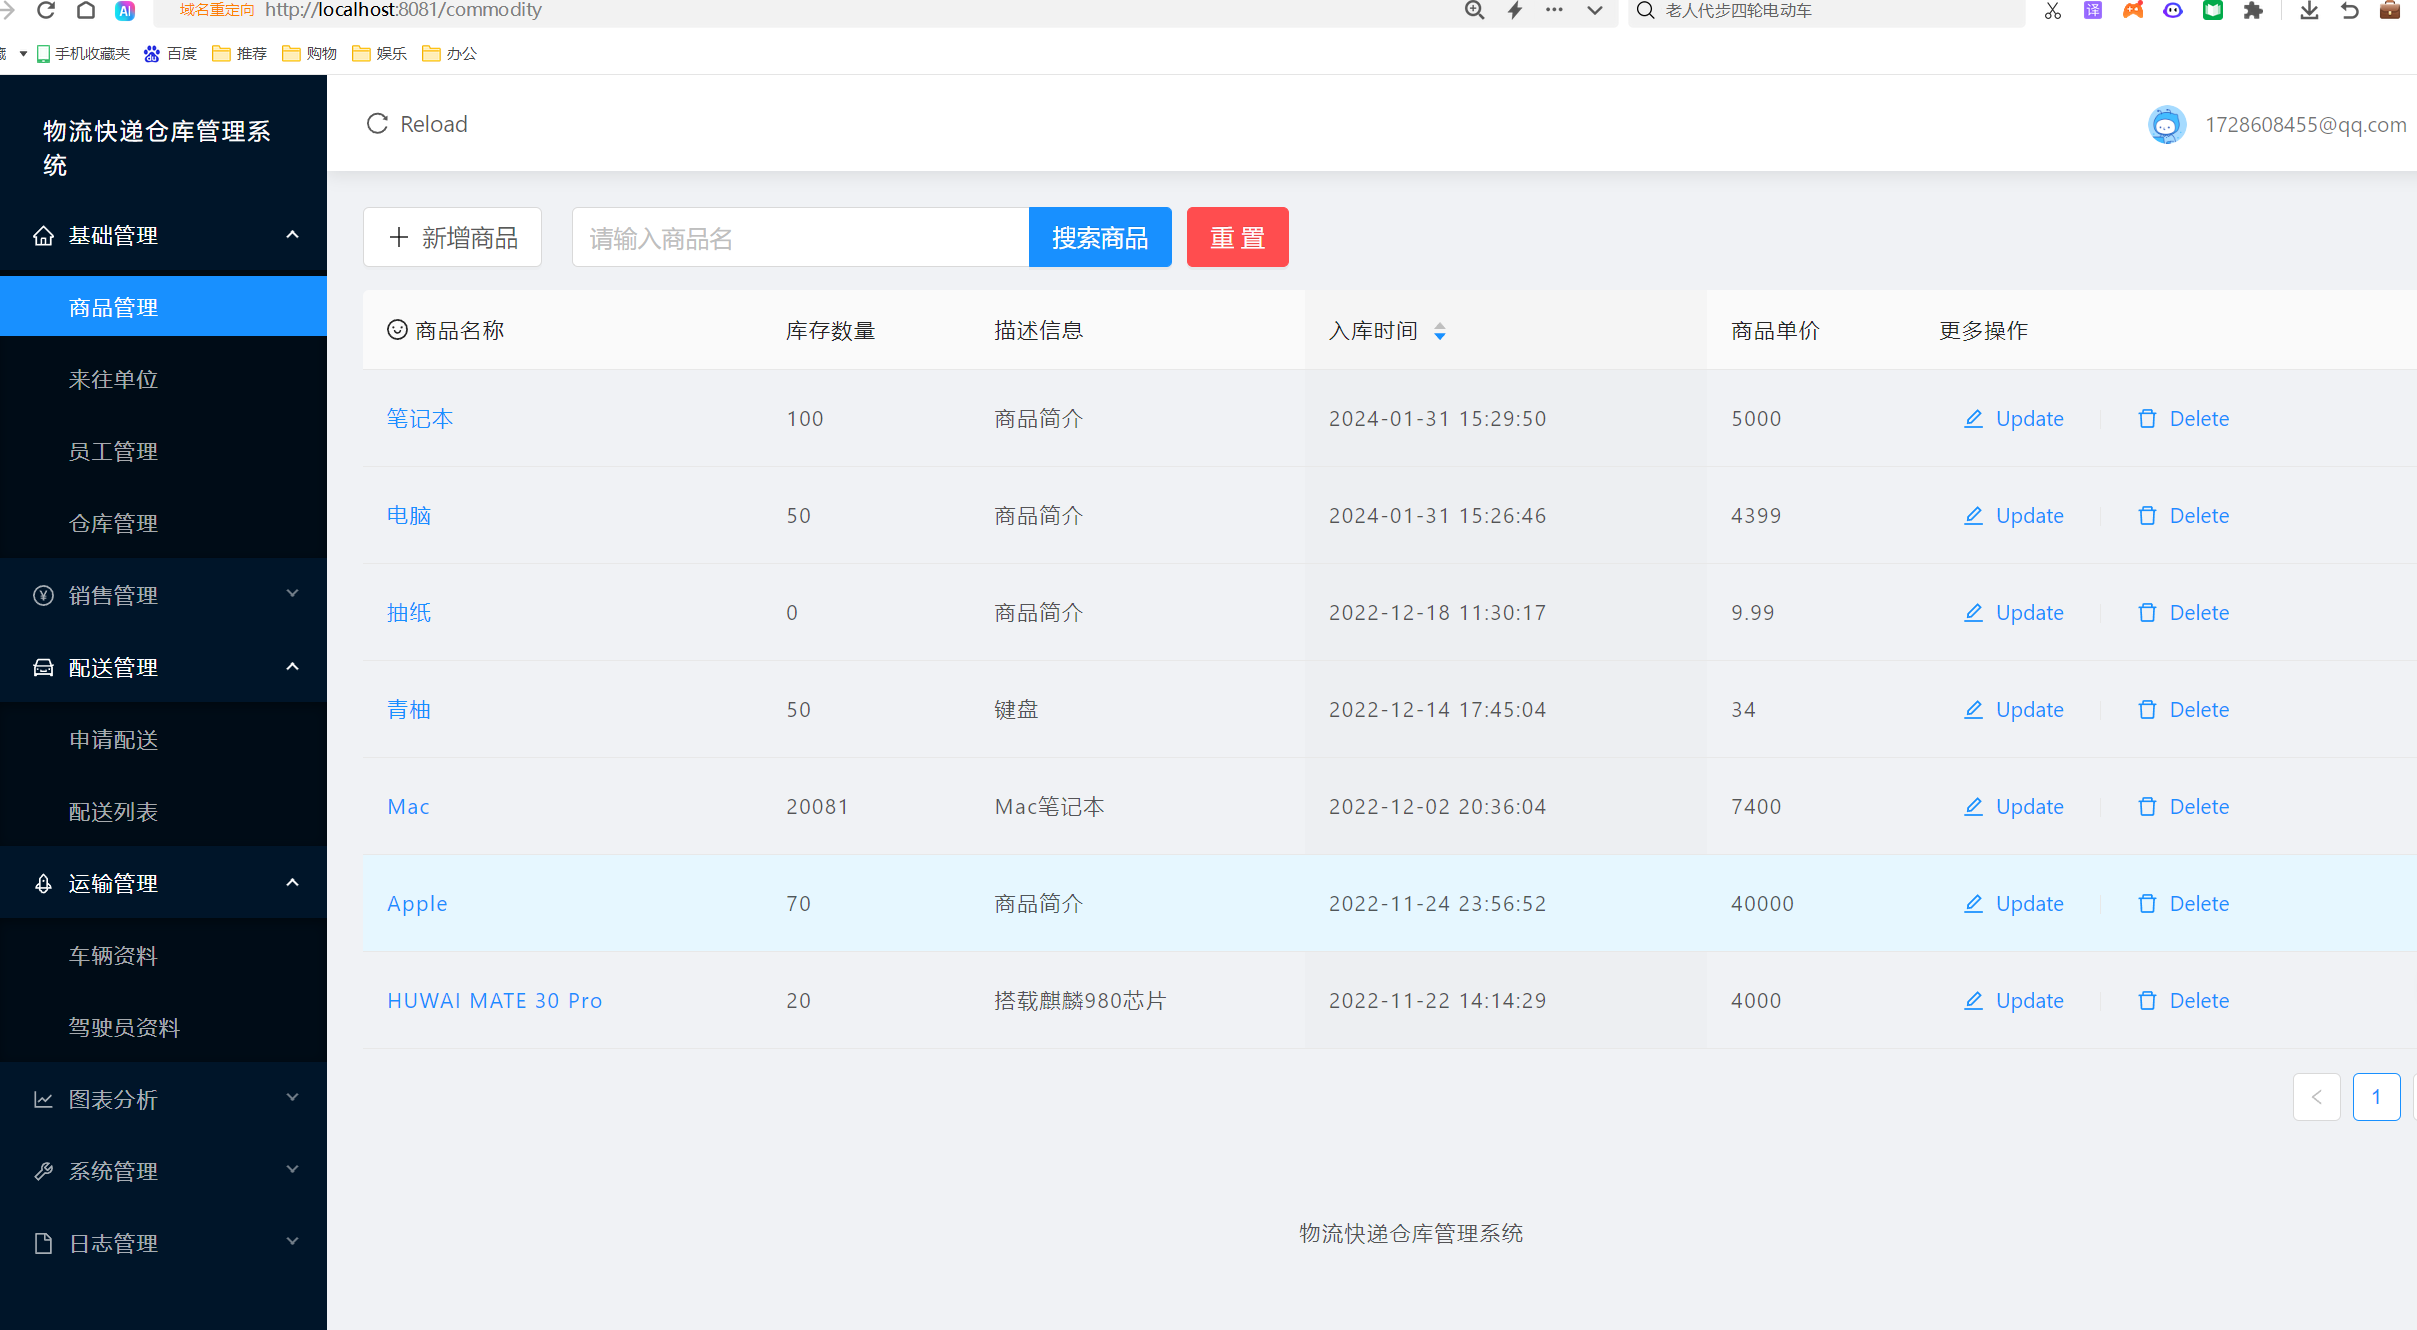Select the home icon beside 基础管理
The width and height of the screenshot is (2417, 1330).
(x=43, y=235)
